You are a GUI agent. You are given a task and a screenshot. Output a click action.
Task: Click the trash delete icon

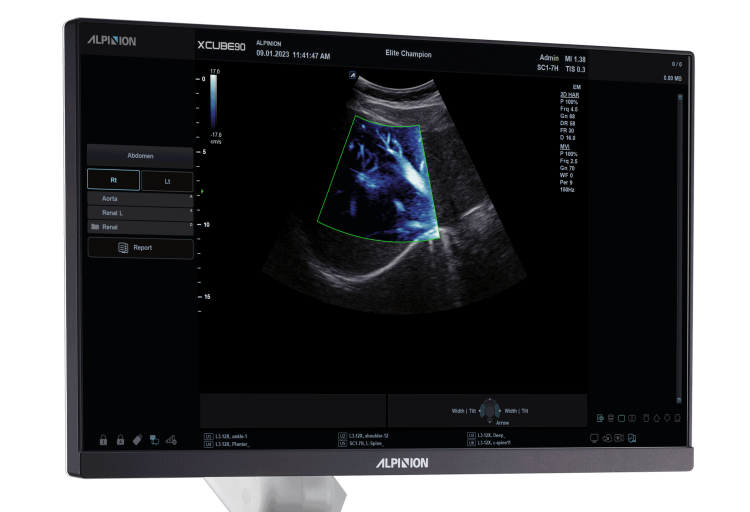tap(610, 418)
